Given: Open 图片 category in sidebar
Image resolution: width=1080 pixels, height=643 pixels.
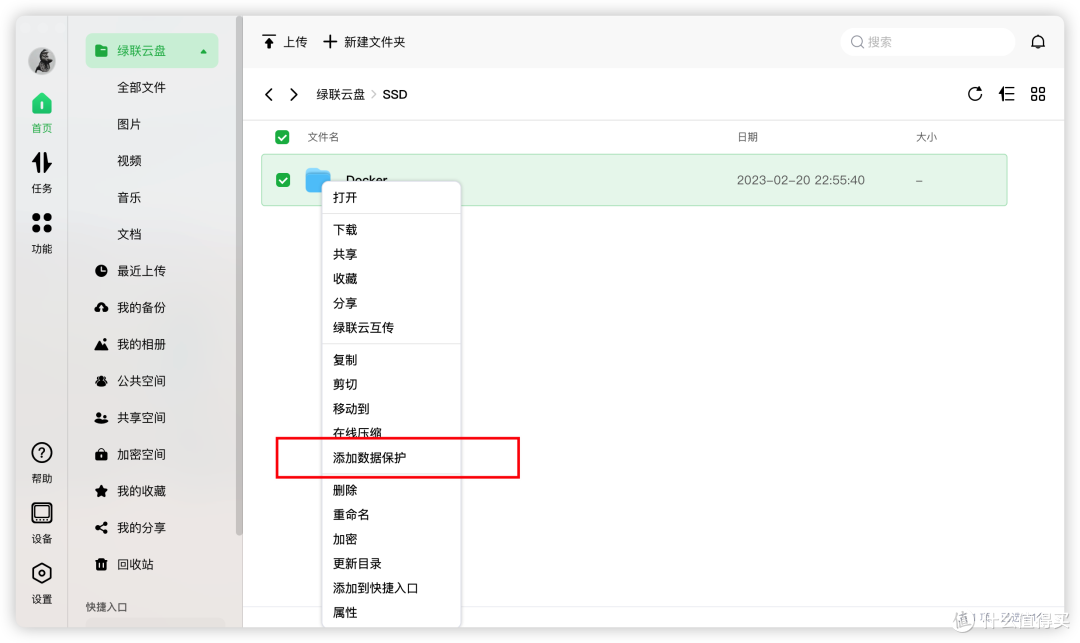Looking at the screenshot, I should coord(129,124).
